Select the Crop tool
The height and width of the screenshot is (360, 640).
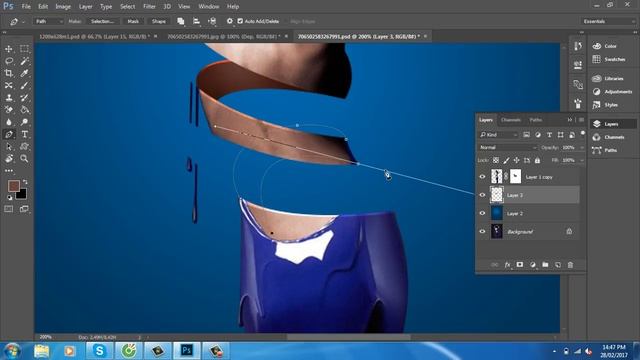[9, 73]
